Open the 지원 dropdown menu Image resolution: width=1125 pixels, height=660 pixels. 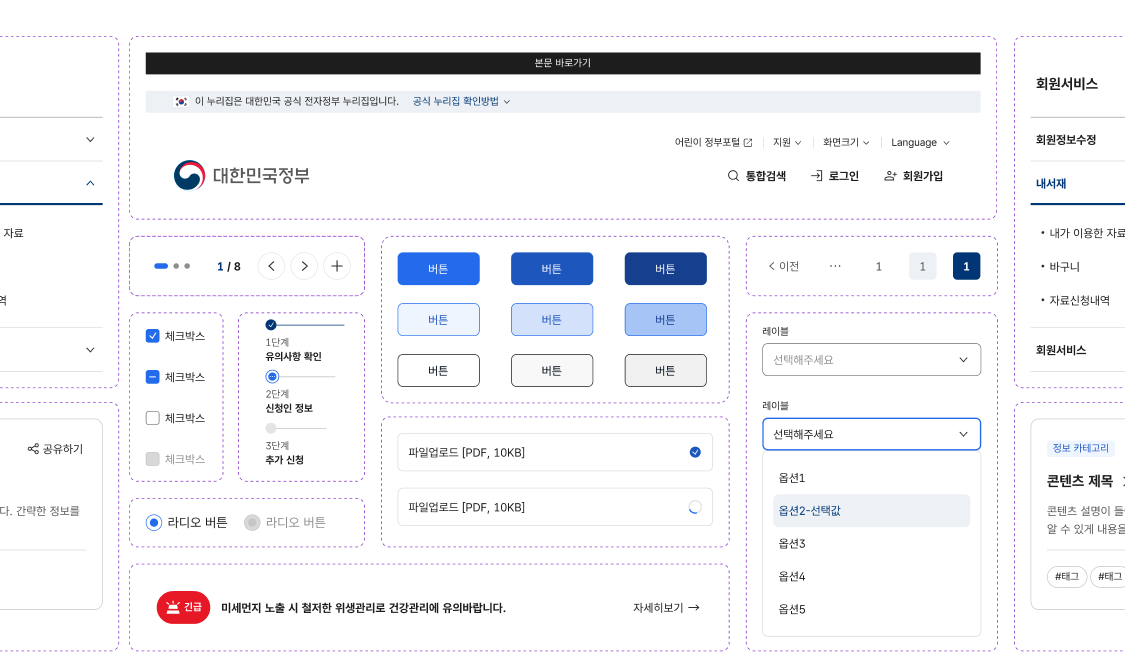coord(787,143)
